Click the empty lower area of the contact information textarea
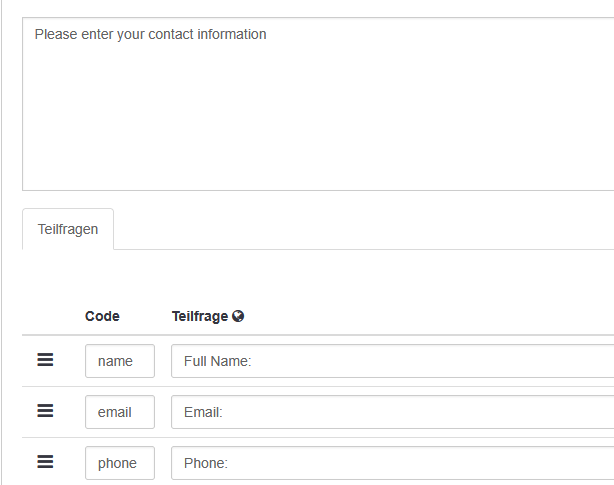The height and width of the screenshot is (485, 614). pyautogui.click(x=300, y=130)
